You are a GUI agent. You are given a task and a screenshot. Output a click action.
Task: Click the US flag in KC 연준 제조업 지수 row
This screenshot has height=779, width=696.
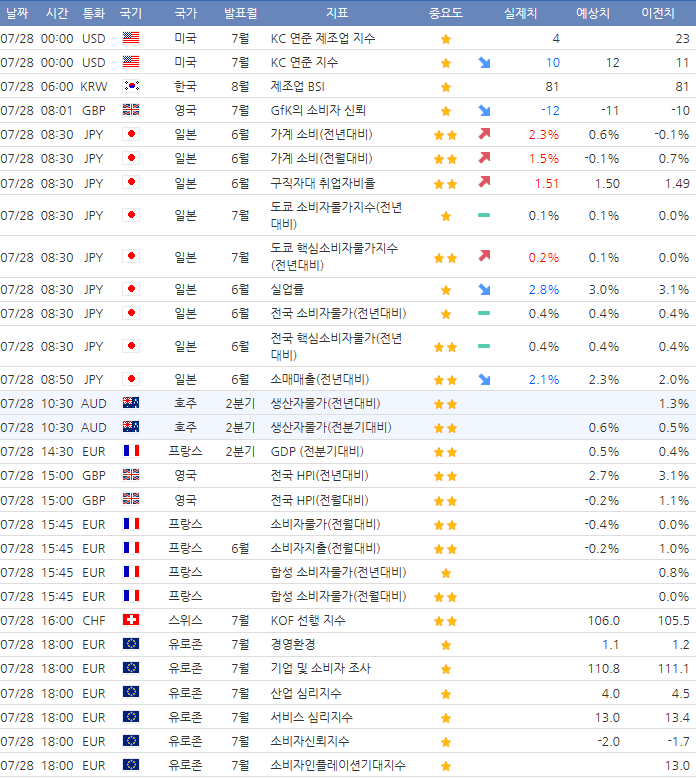131,38
